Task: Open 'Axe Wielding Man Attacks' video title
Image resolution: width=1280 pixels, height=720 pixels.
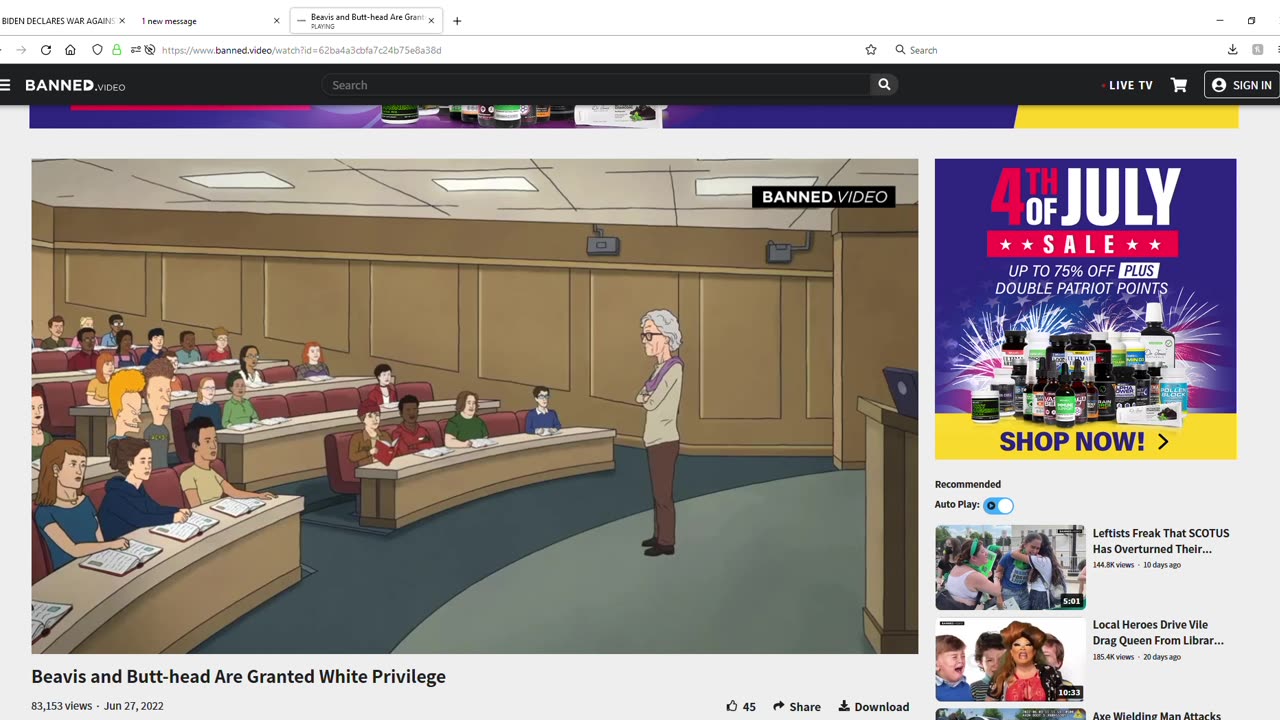Action: pos(1157,715)
